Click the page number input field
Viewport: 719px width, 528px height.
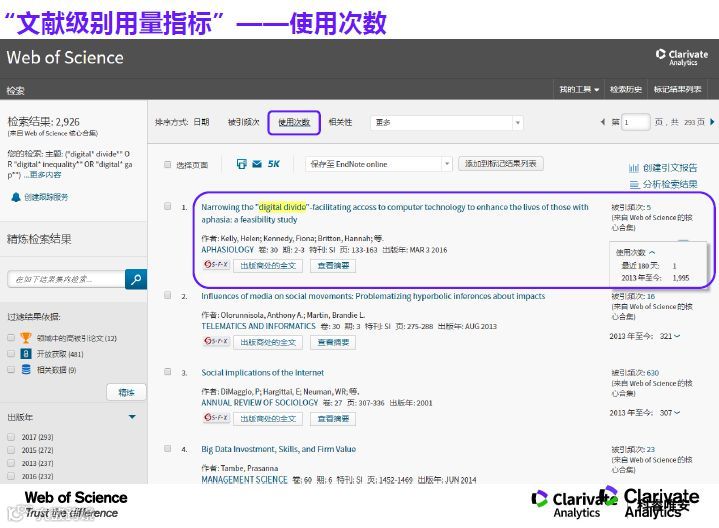click(636, 122)
